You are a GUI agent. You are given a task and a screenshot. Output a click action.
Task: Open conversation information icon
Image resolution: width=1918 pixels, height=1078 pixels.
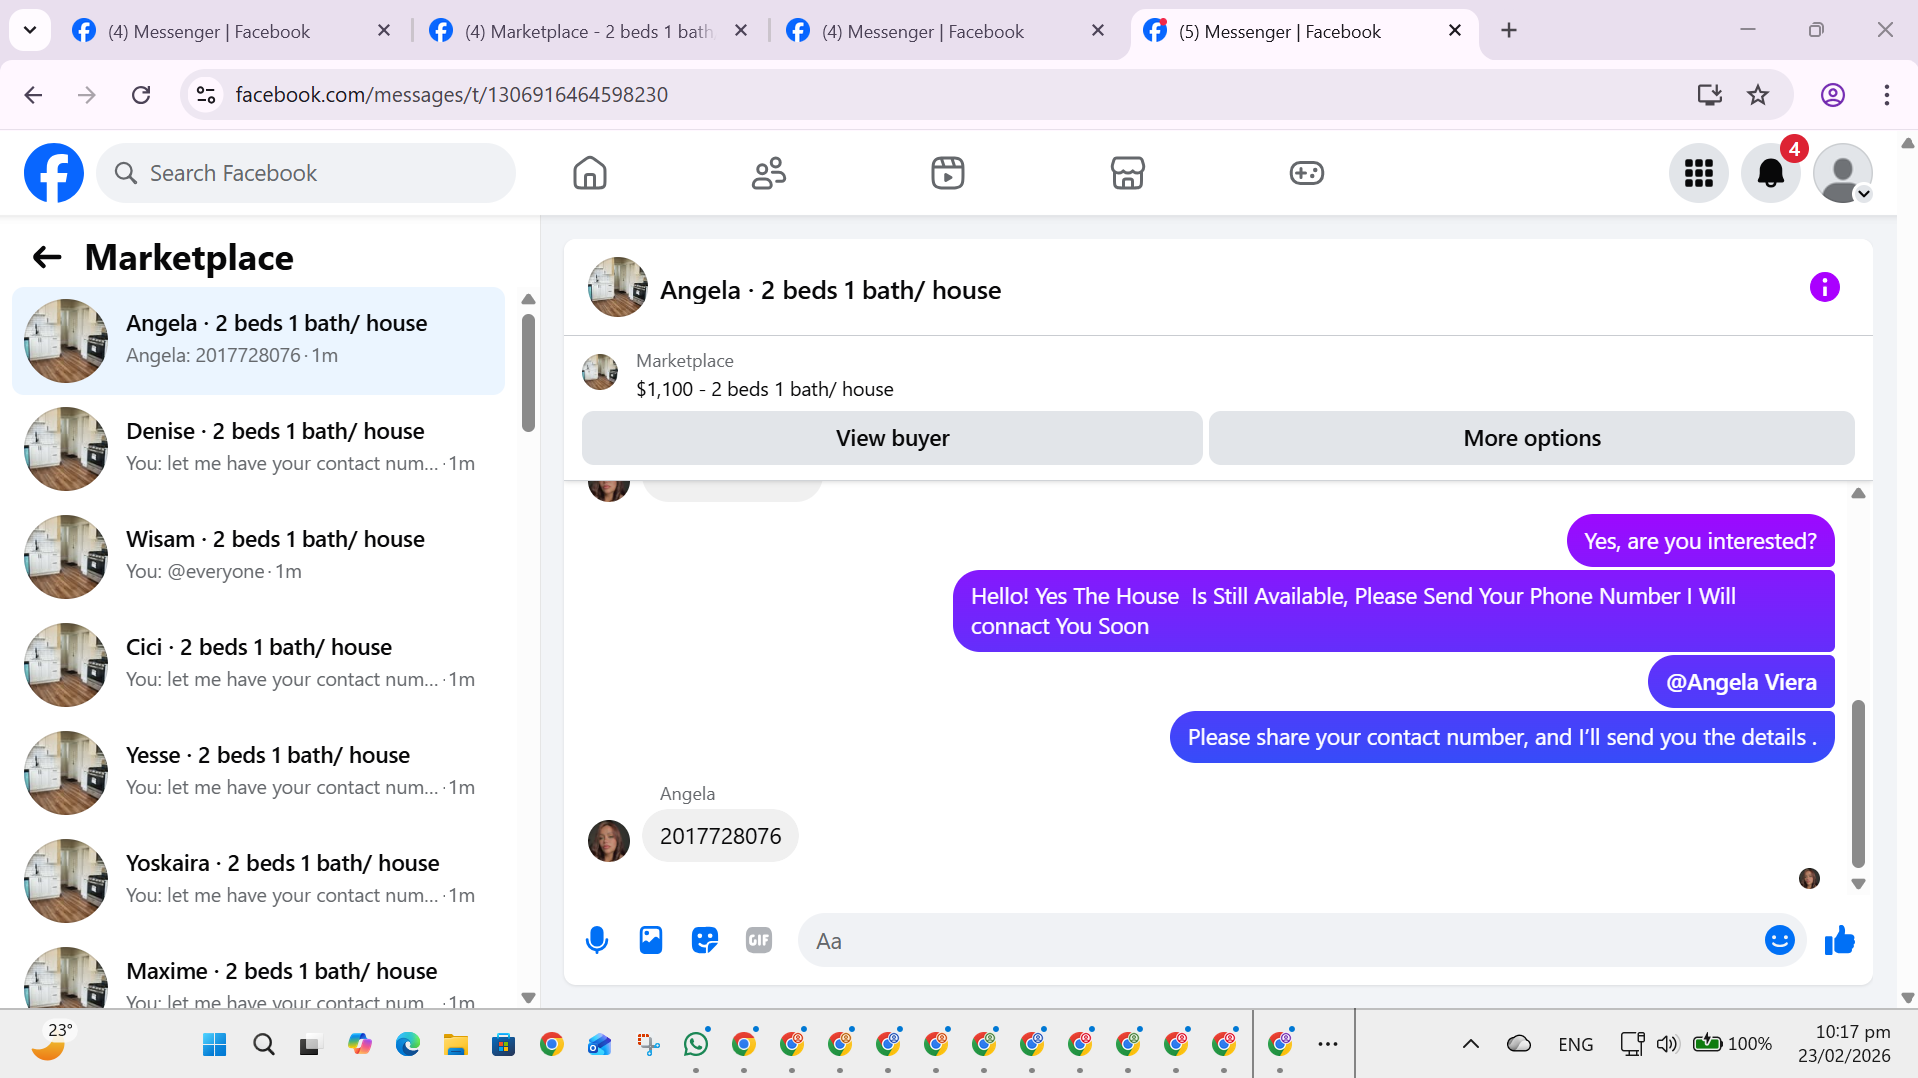1824,288
